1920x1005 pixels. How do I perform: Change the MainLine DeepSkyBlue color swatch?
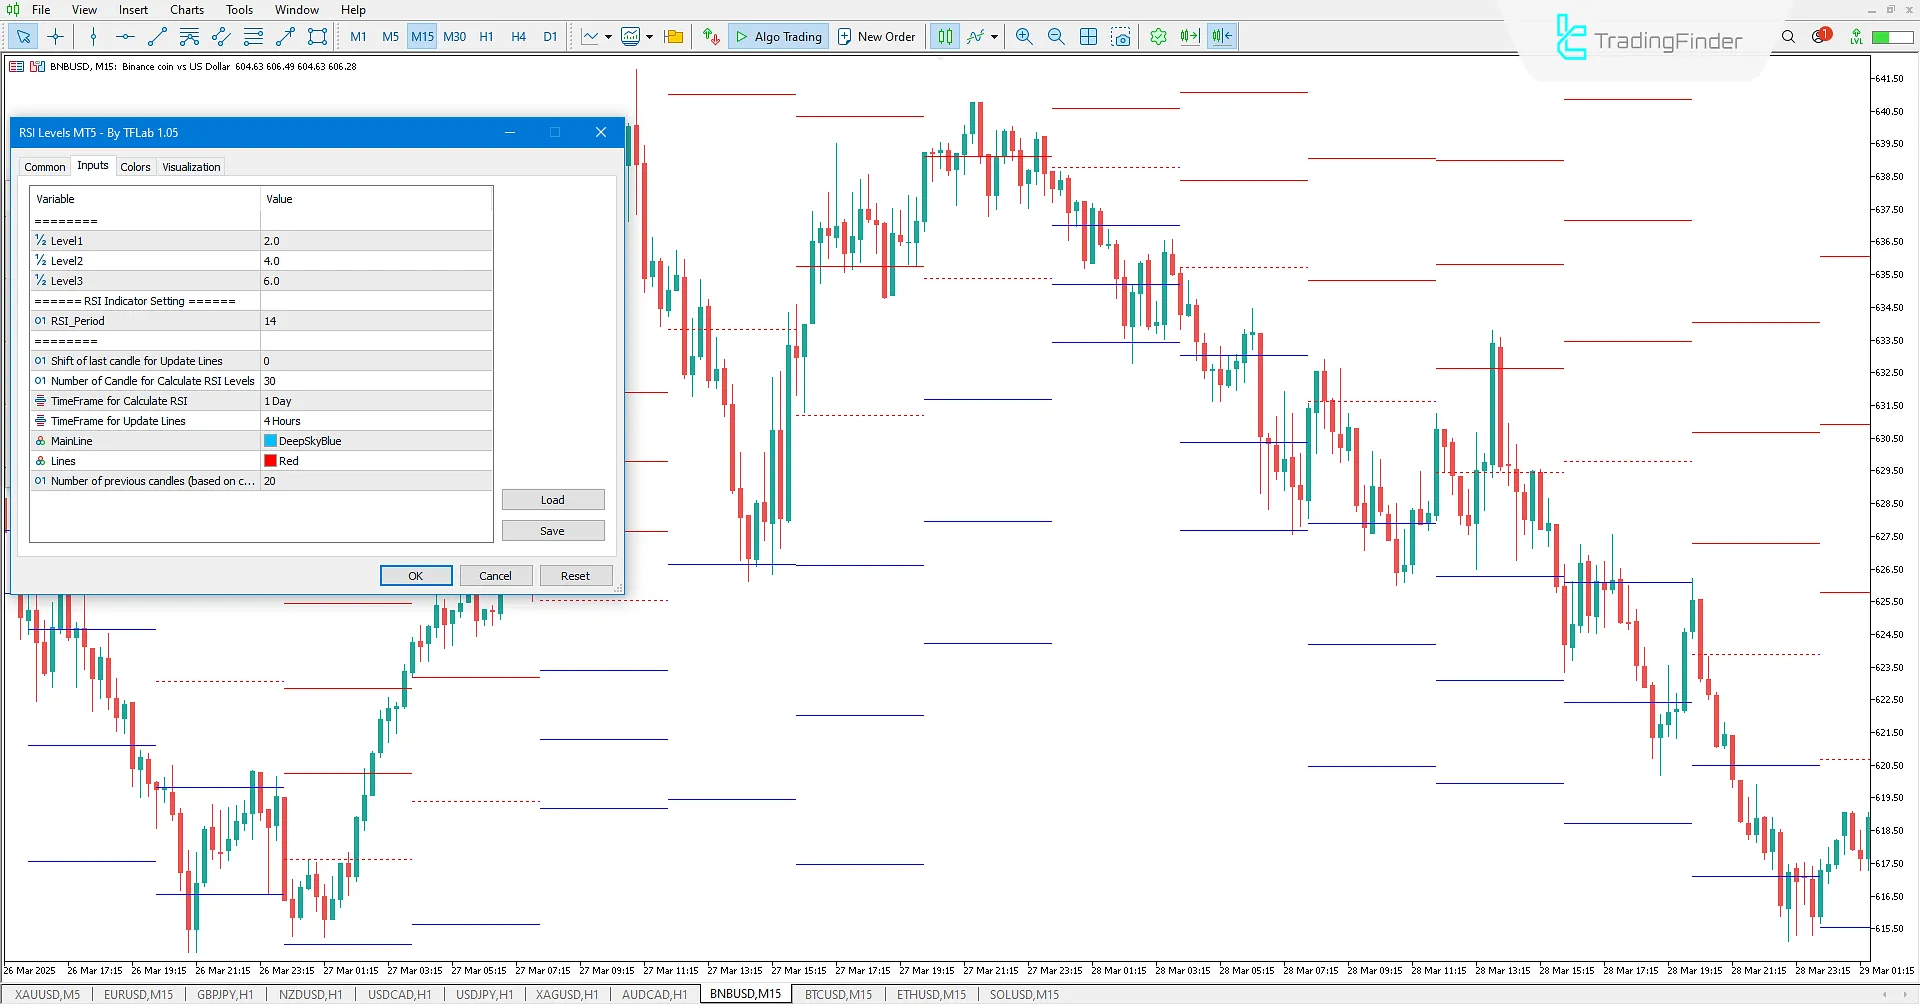[270, 440]
